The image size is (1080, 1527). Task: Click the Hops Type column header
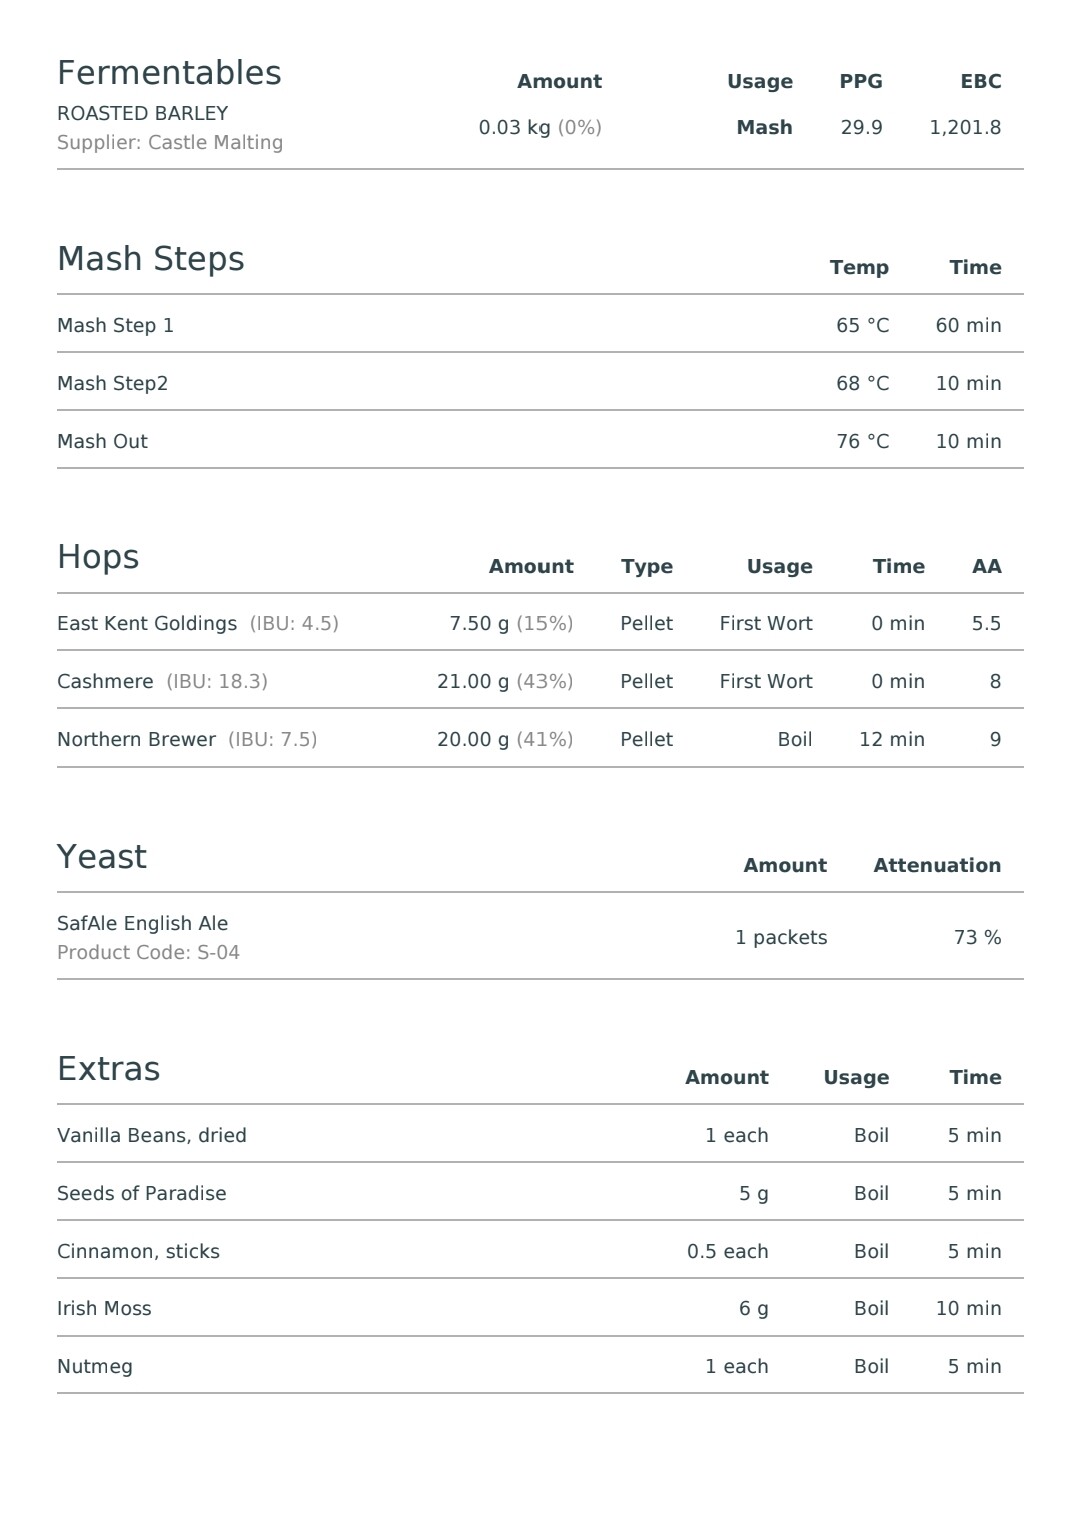point(646,566)
